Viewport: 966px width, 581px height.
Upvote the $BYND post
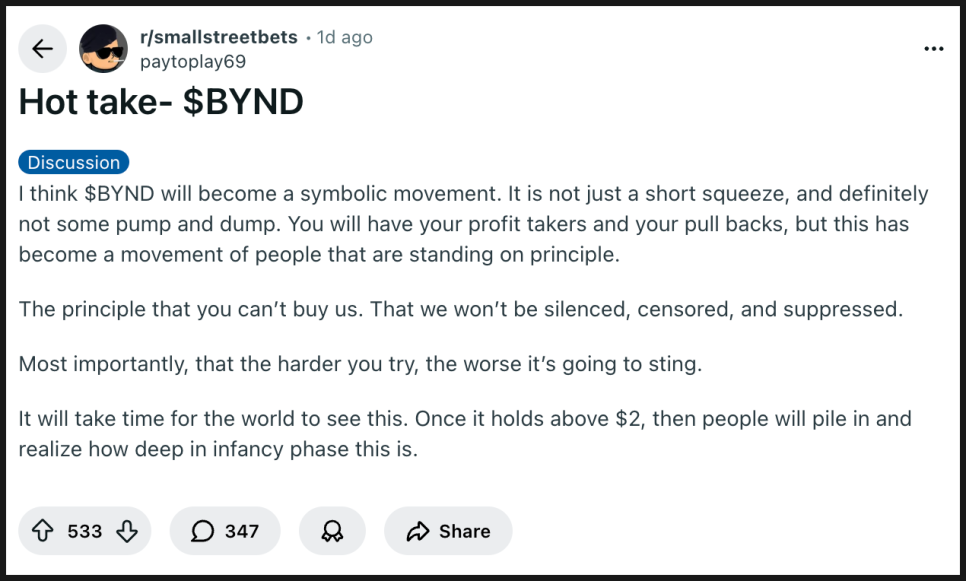42,531
